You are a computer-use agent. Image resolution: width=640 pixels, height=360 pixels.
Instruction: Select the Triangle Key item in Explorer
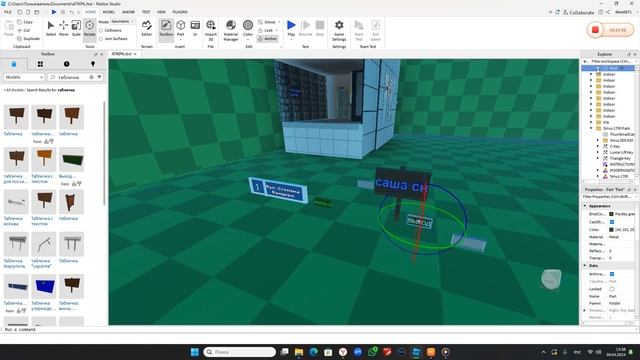pyautogui.click(x=620, y=158)
